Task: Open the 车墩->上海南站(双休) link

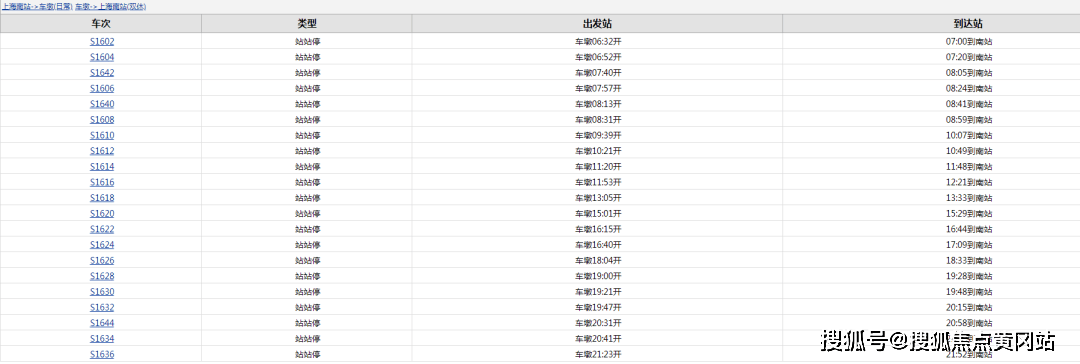Action: tap(110, 6)
